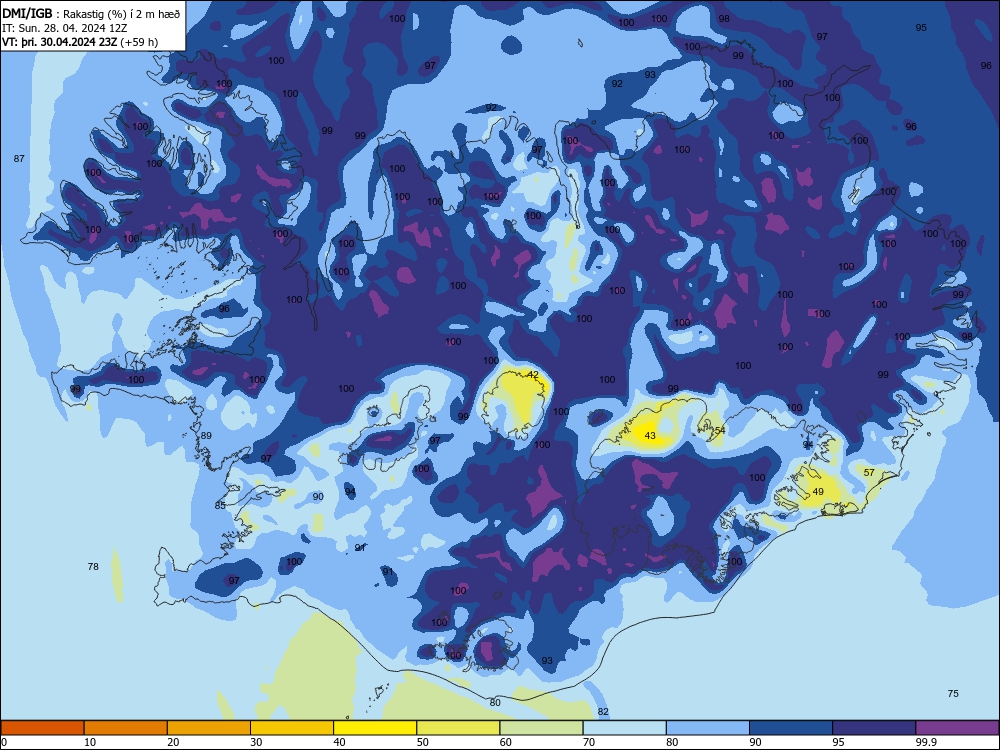Click the humidity value '87' over the western sea

19,158
